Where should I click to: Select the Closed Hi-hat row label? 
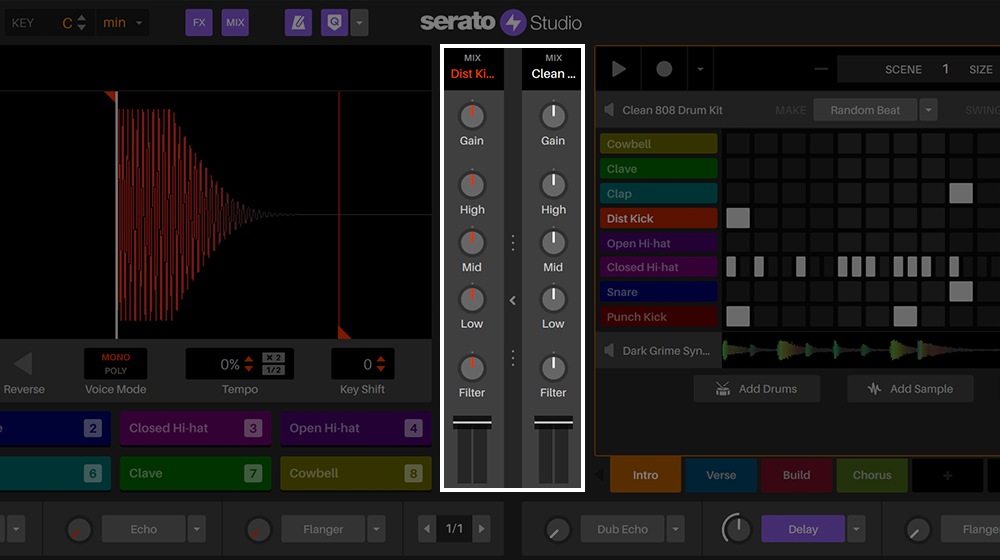658,267
